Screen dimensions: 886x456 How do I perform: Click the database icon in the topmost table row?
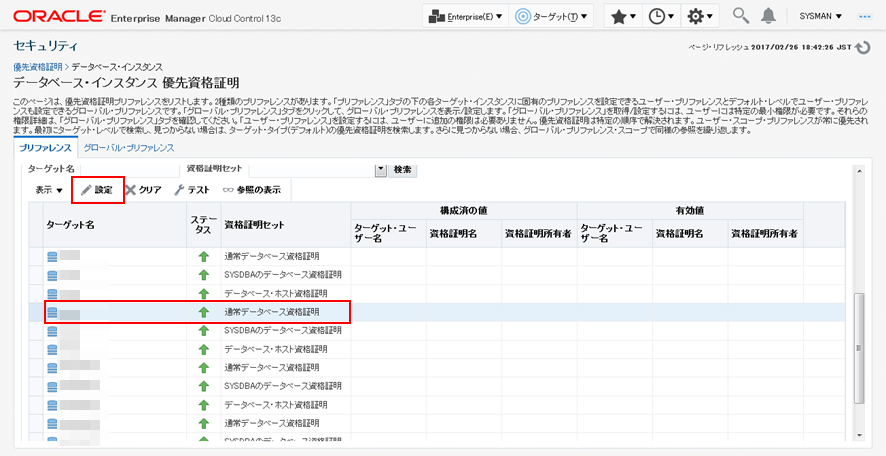(53, 257)
